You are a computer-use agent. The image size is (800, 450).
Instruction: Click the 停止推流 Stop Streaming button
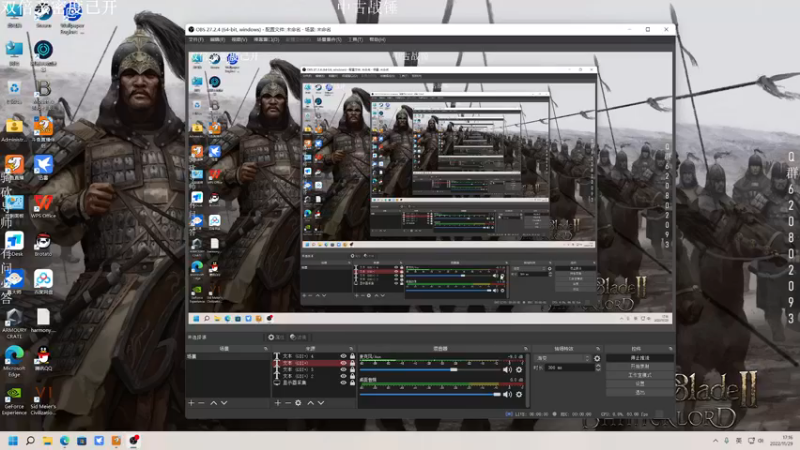click(x=639, y=358)
